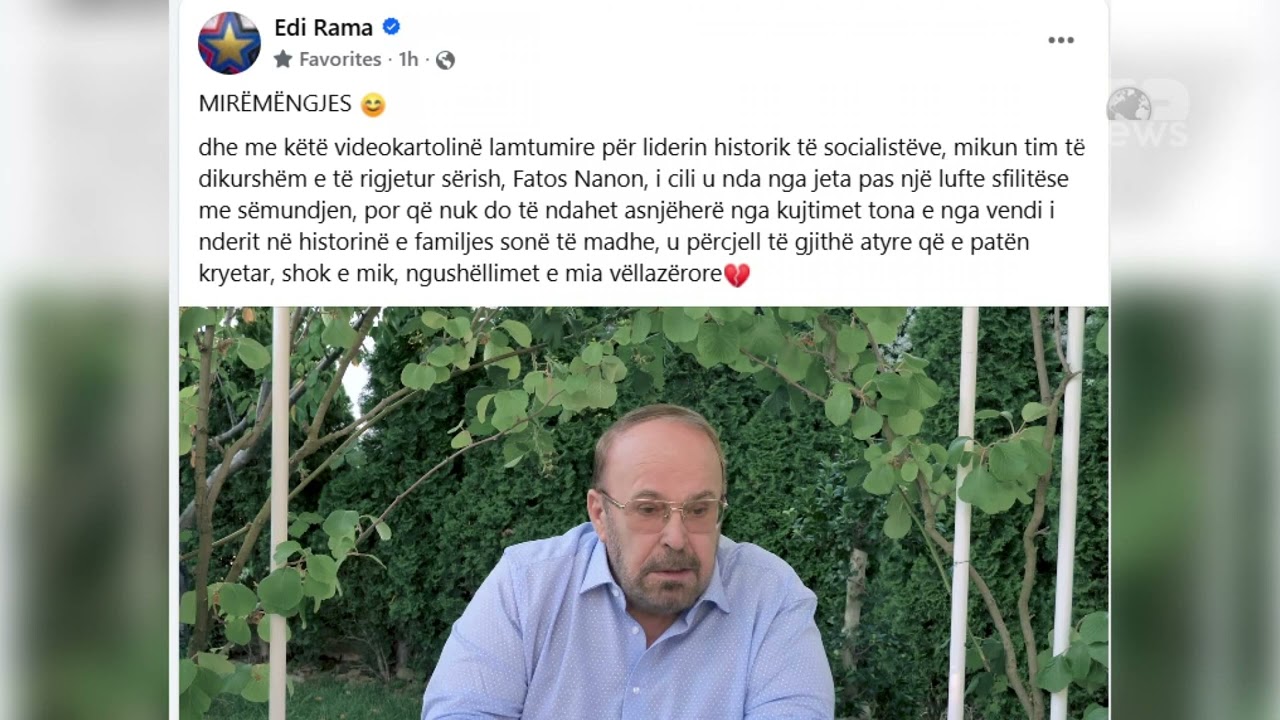This screenshot has width=1280, height=720.
Task: Click the word socialistëve in the post
Action: click(877, 147)
